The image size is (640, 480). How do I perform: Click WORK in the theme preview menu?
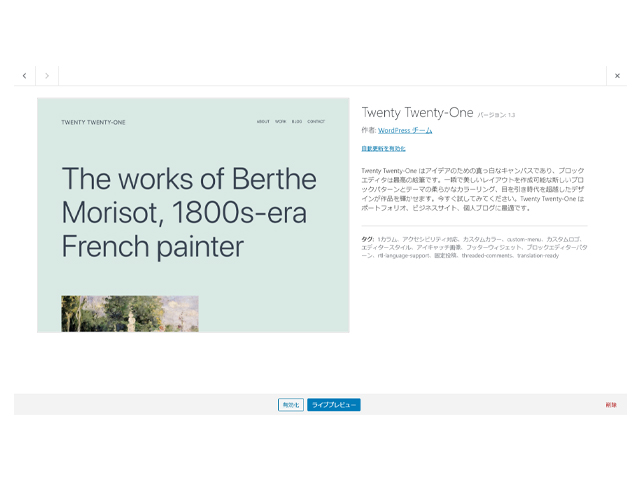pyautogui.click(x=280, y=122)
